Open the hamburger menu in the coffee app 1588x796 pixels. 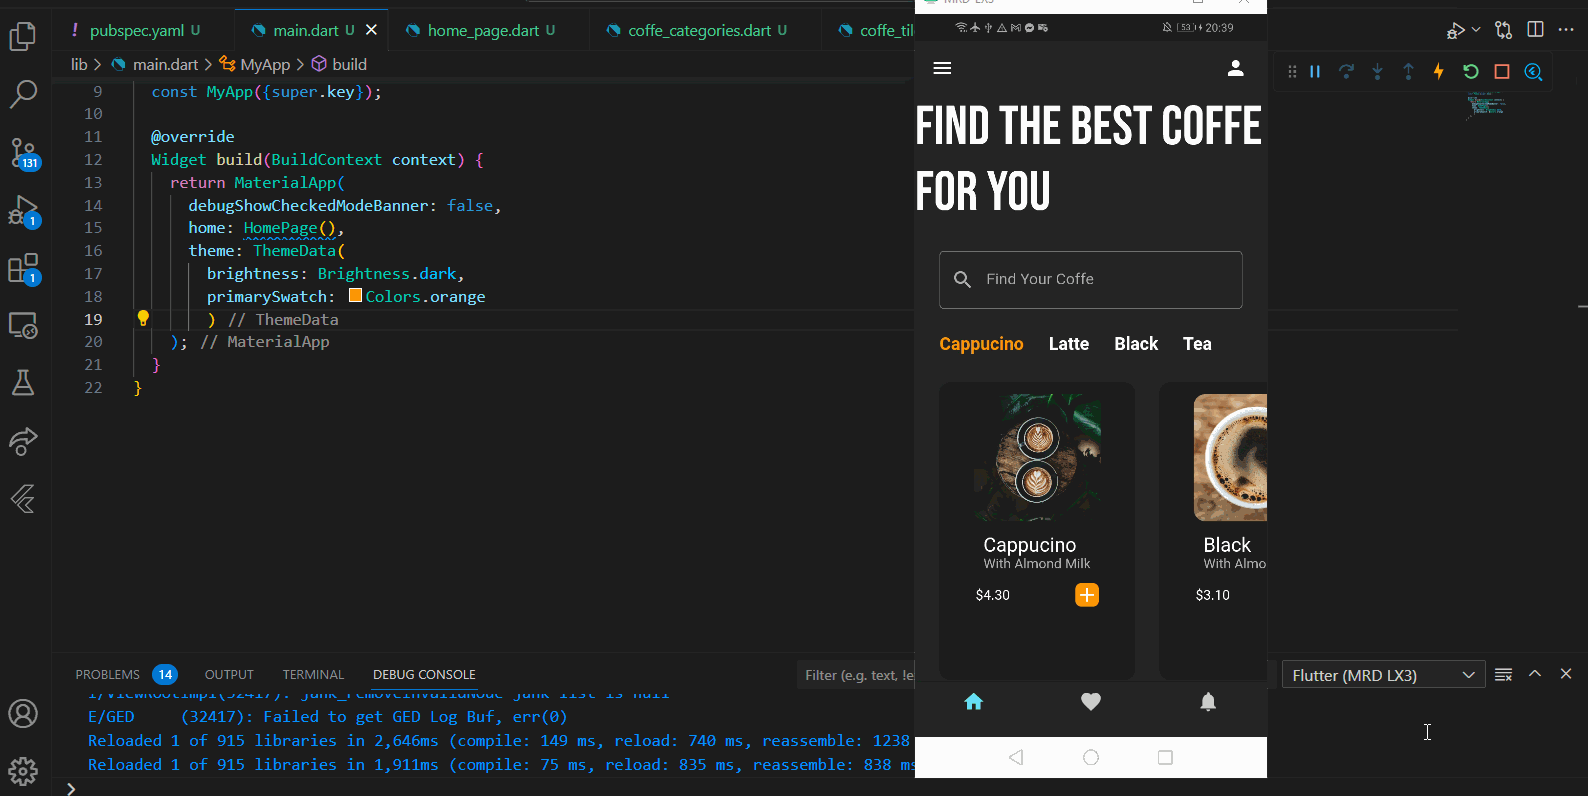tap(942, 68)
